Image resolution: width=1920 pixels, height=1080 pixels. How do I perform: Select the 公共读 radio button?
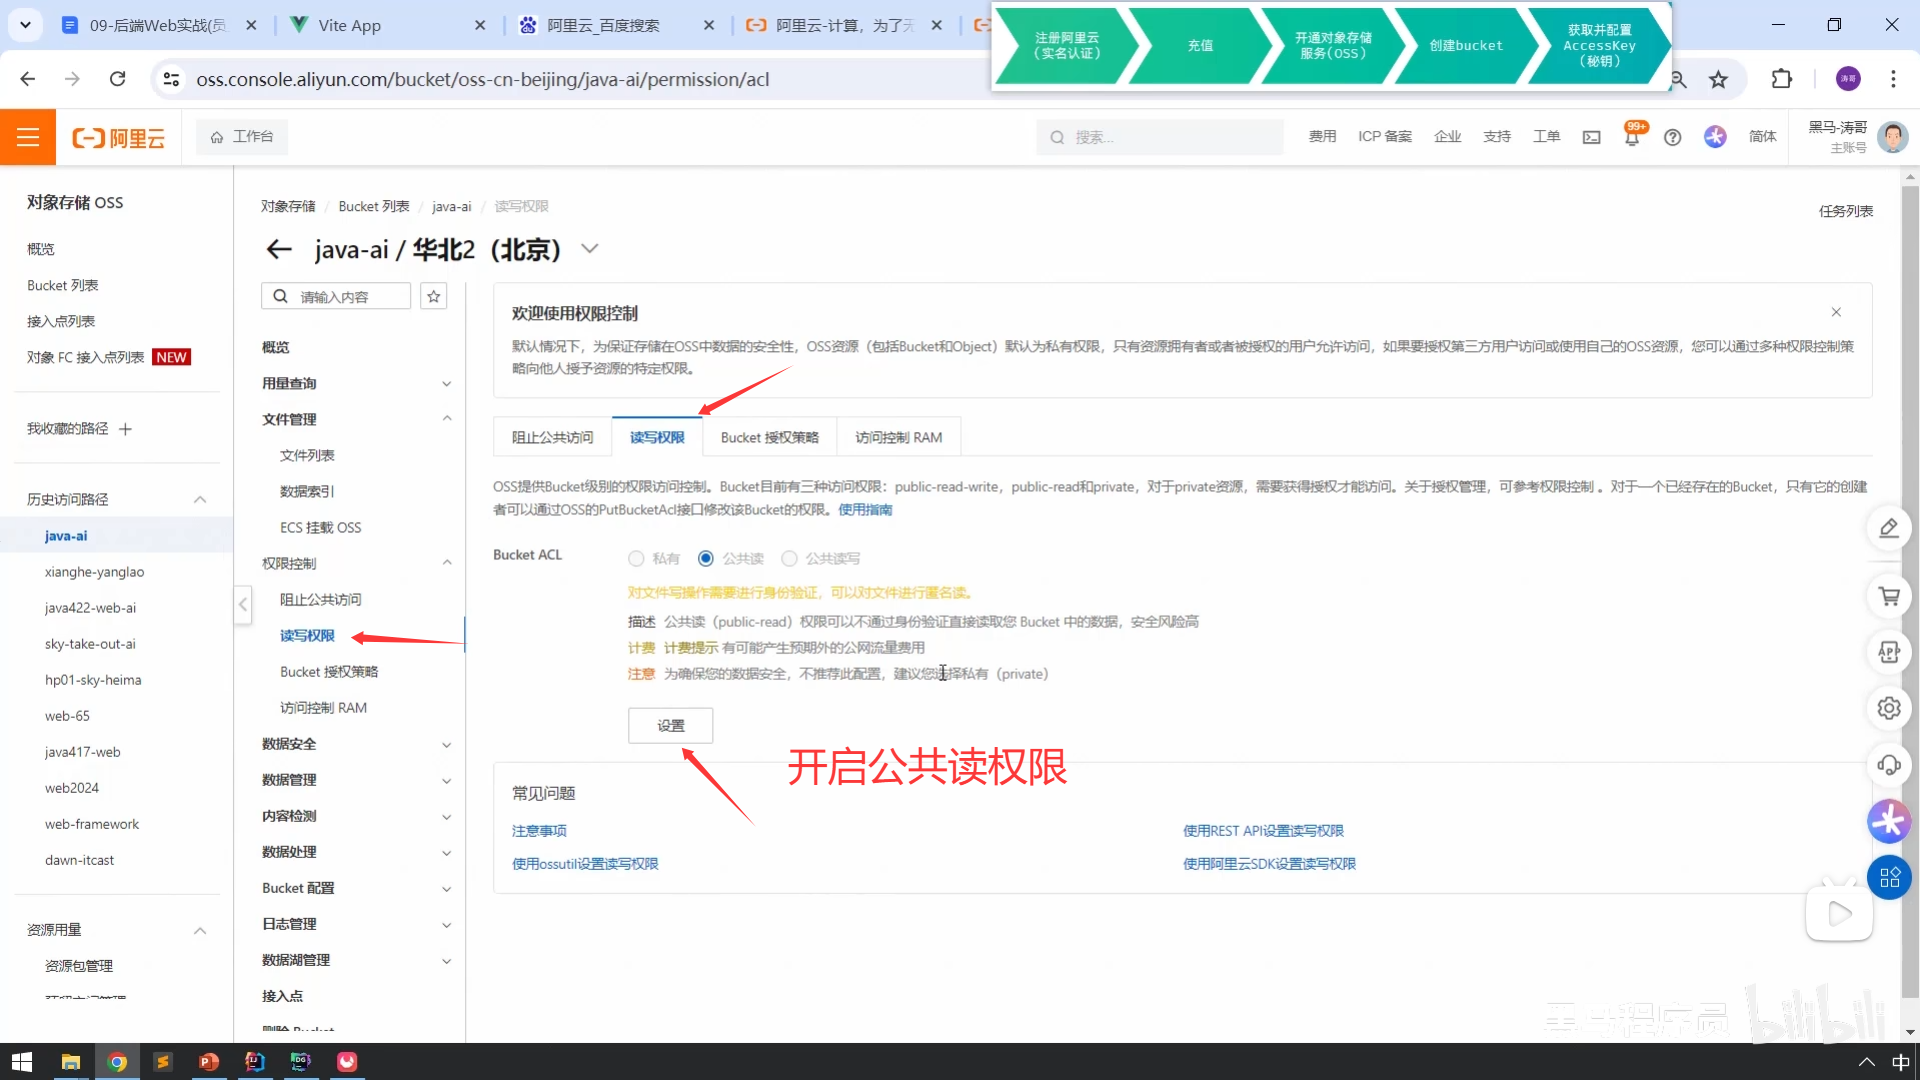tap(706, 558)
